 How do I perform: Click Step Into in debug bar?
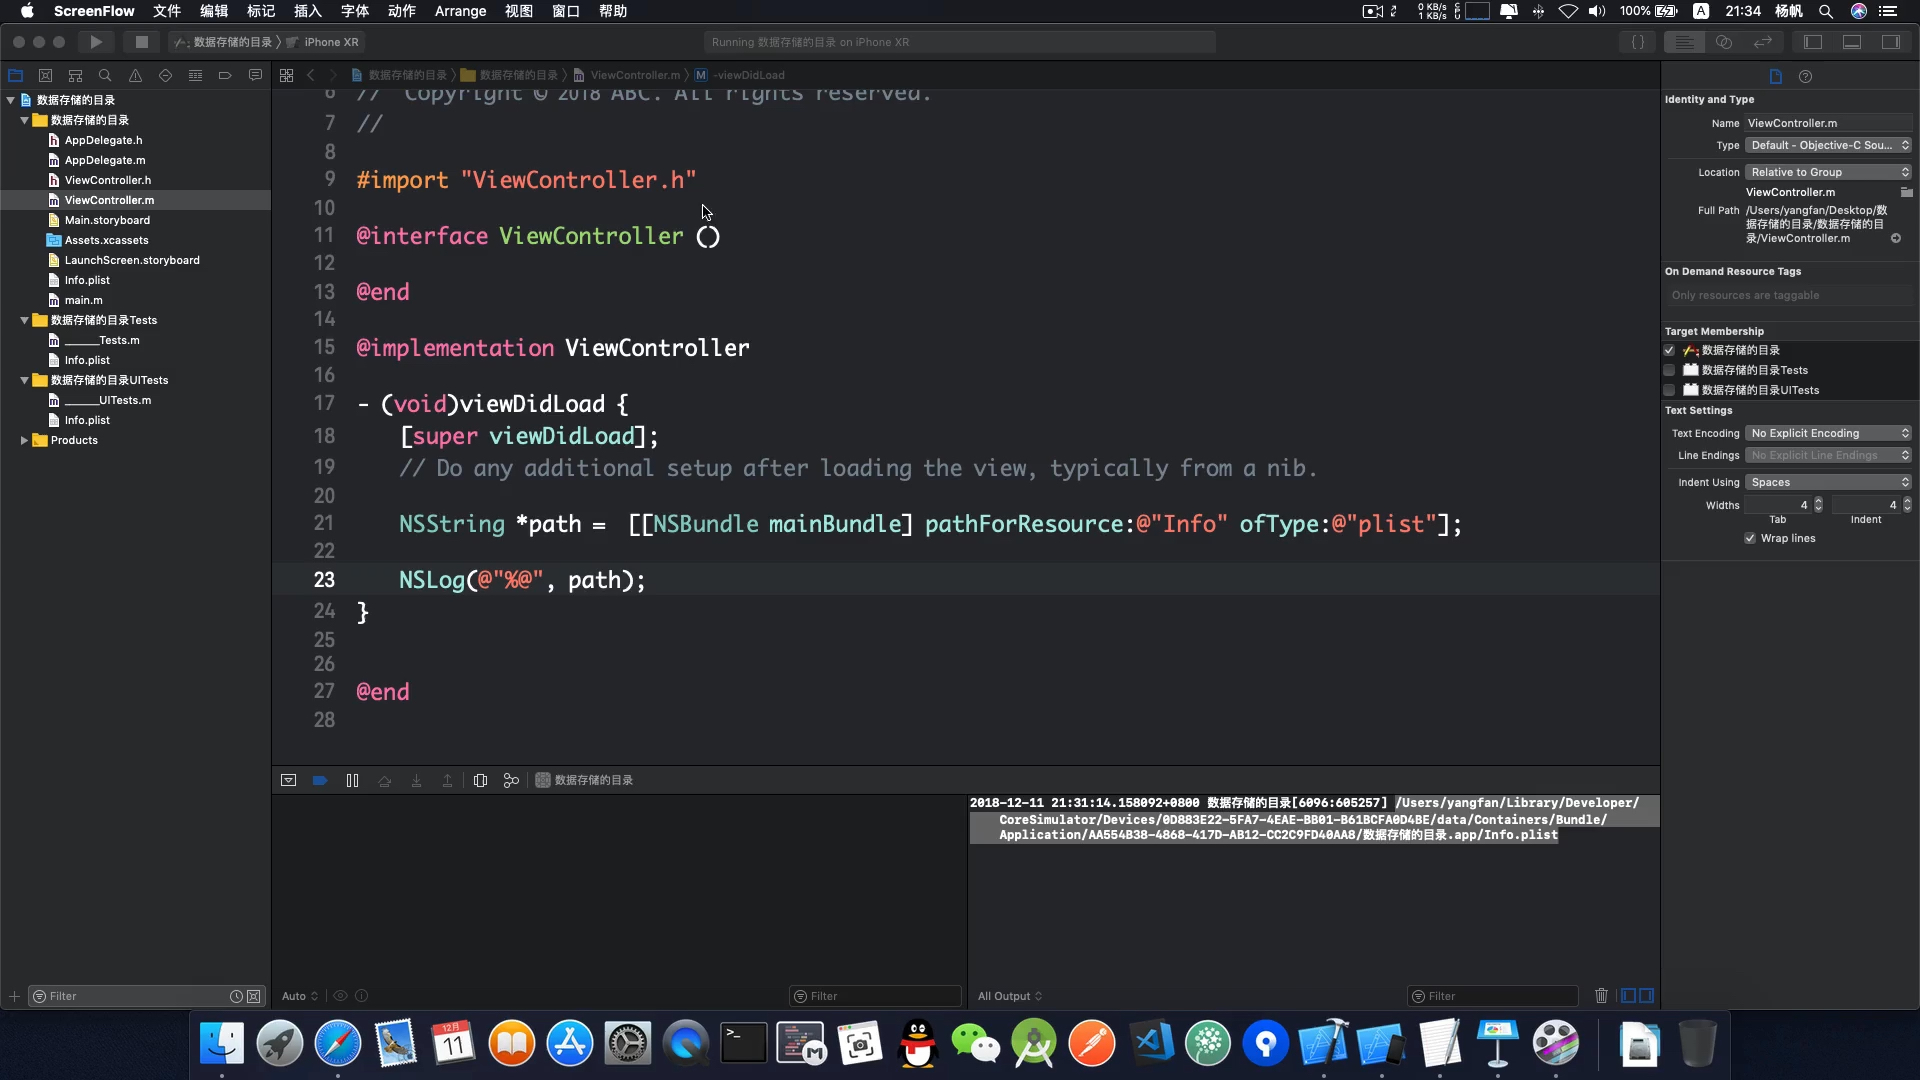point(416,780)
